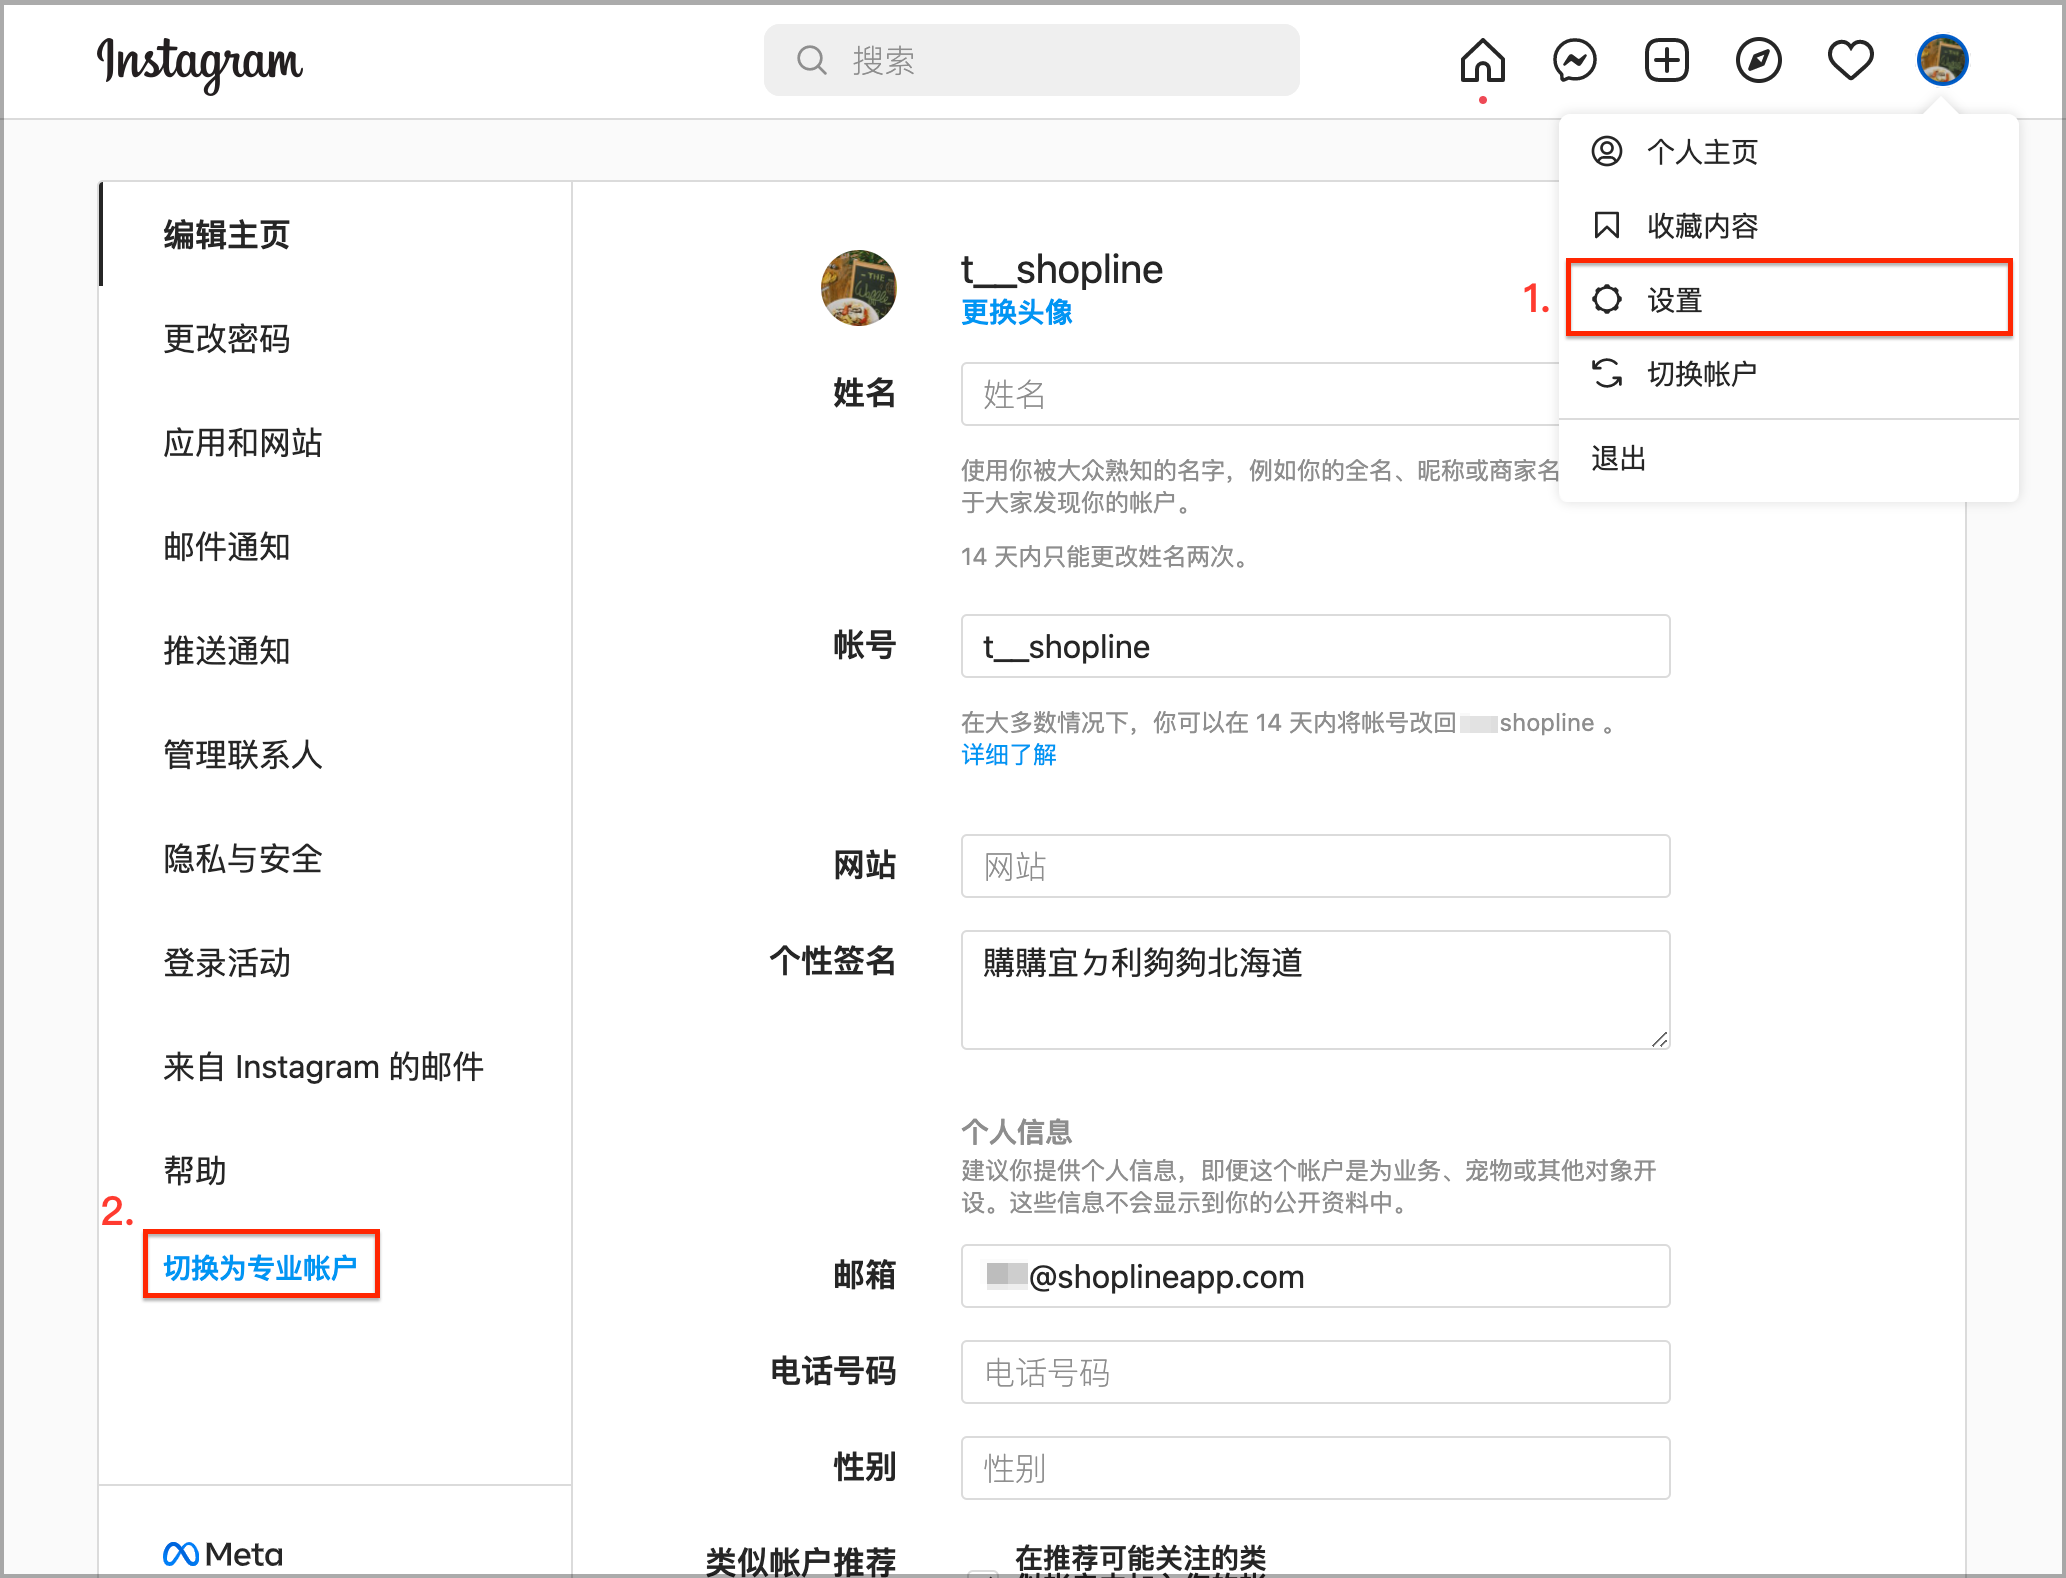
Task: Click the 更换头像 change photo link
Action: [x=1016, y=312]
